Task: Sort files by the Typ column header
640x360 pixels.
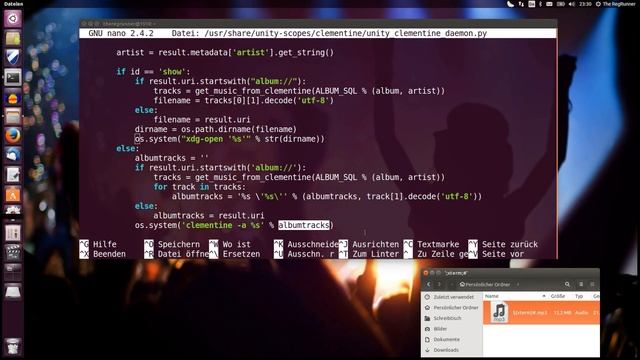Action: [579, 296]
